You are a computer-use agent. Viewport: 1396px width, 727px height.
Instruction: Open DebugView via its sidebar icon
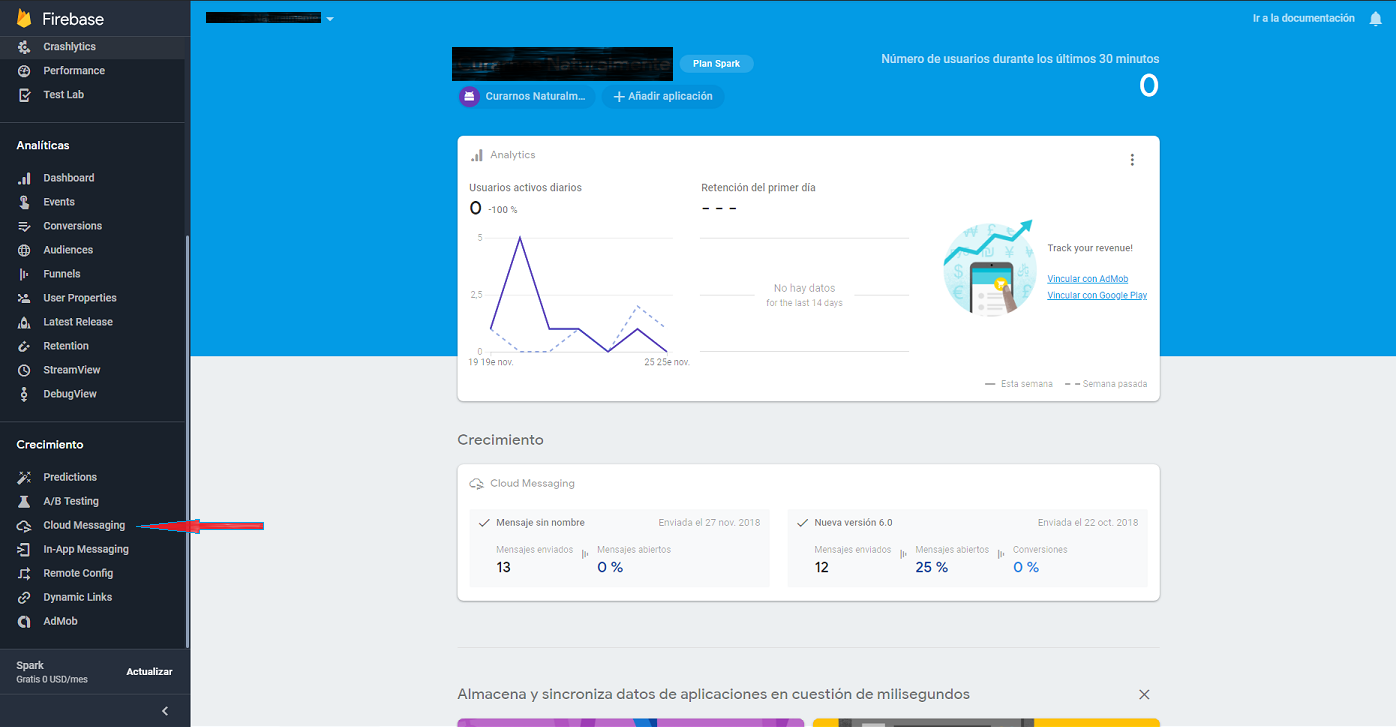pyautogui.click(x=25, y=394)
